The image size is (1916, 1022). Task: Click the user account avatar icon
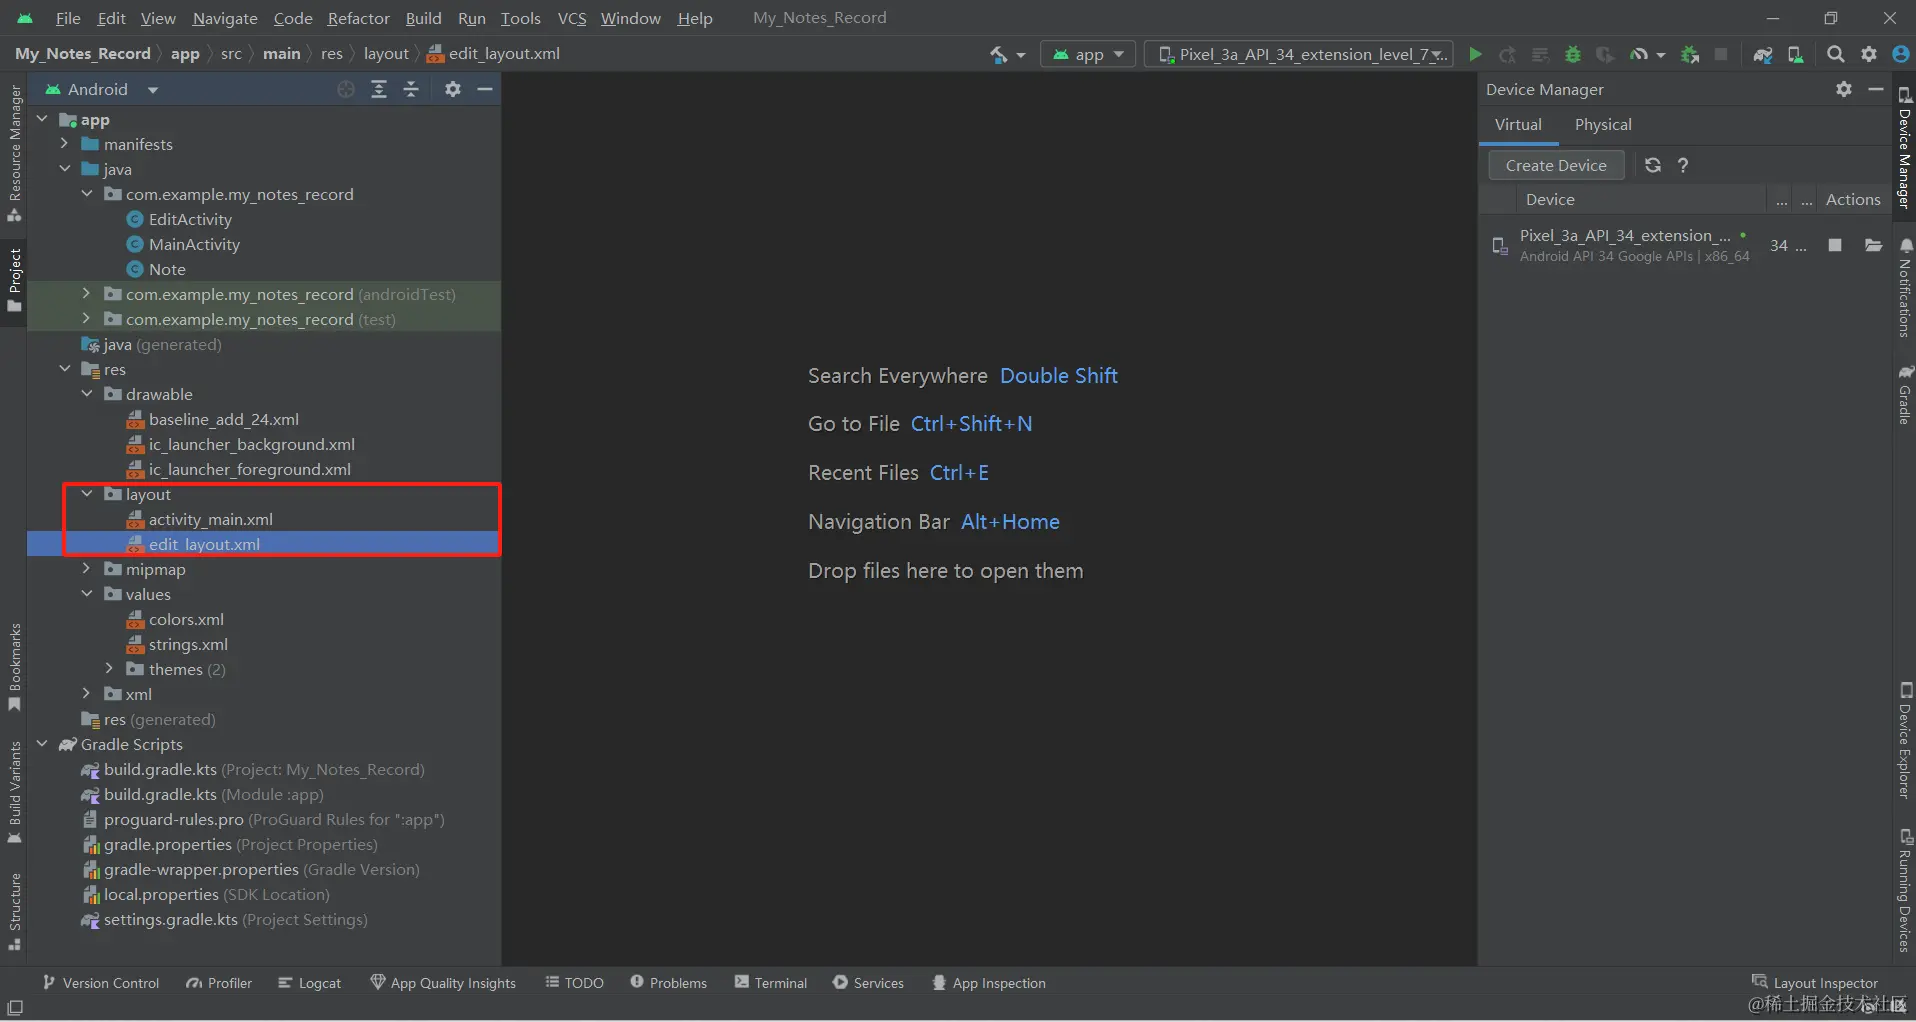click(x=1901, y=54)
